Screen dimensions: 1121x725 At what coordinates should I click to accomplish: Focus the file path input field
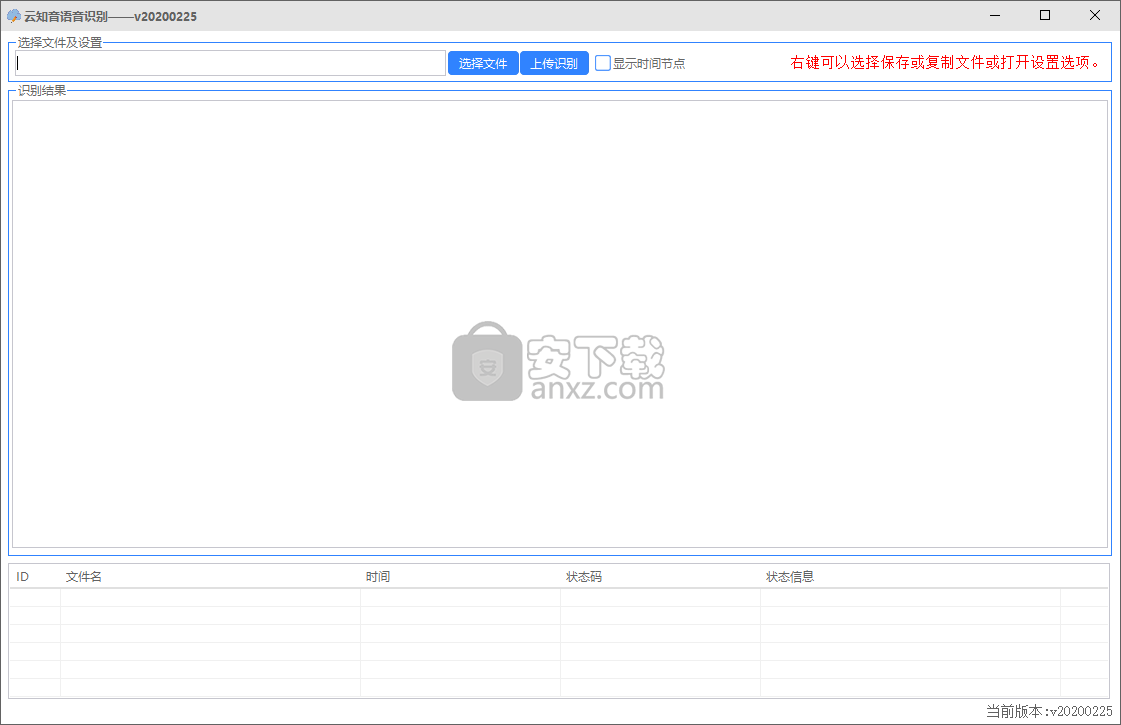230,63
